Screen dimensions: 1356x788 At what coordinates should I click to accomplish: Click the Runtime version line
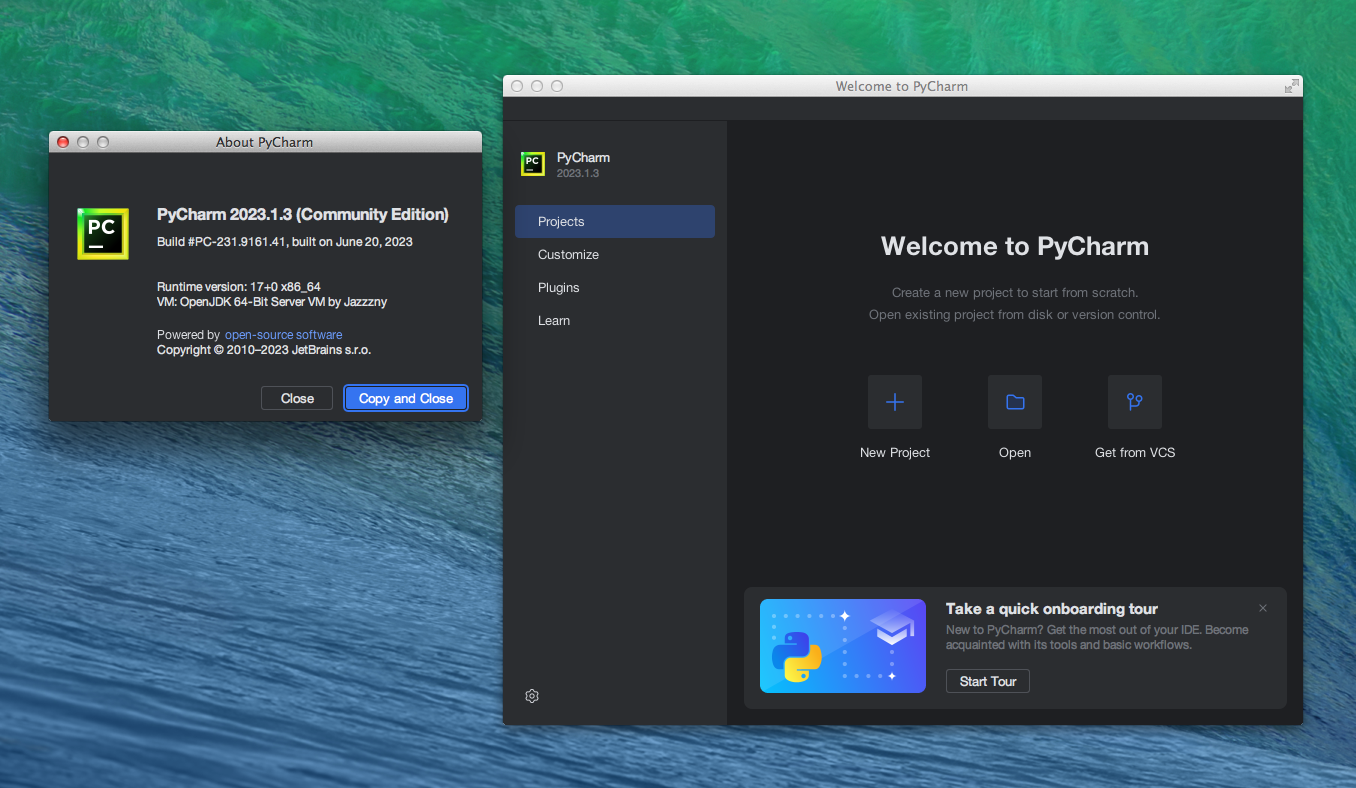pyautogui.click(x=239, y=287)
